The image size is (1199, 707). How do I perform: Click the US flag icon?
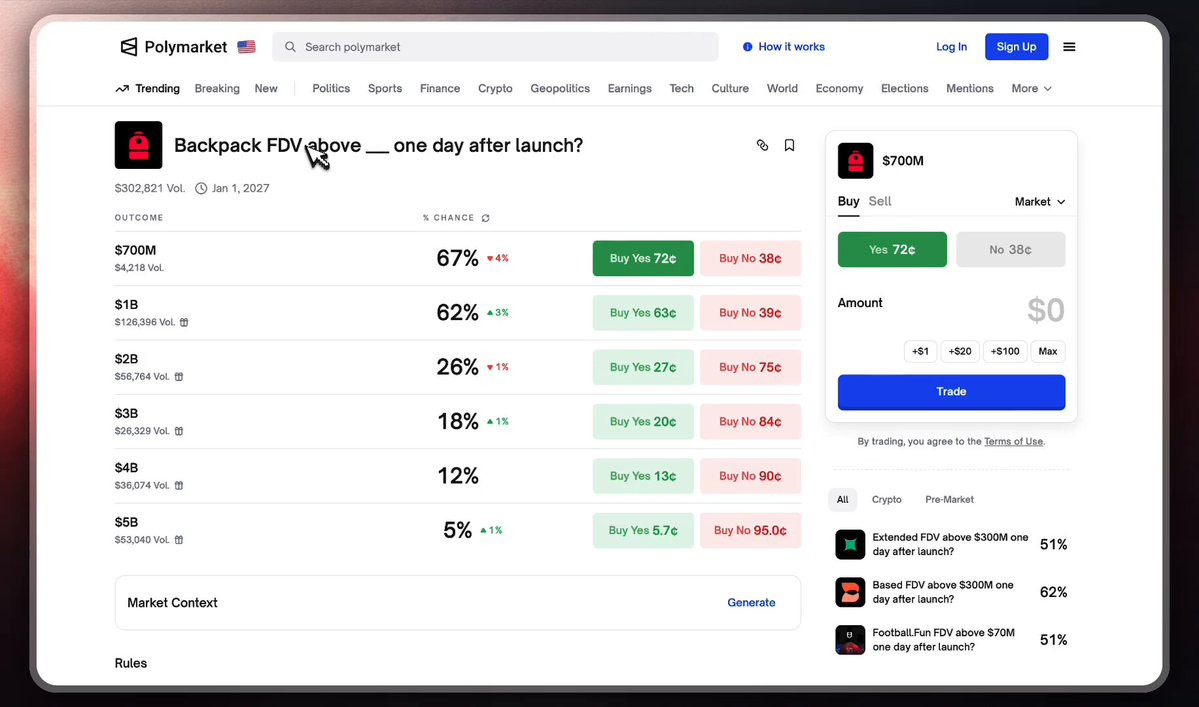click(x=246, y=47)
